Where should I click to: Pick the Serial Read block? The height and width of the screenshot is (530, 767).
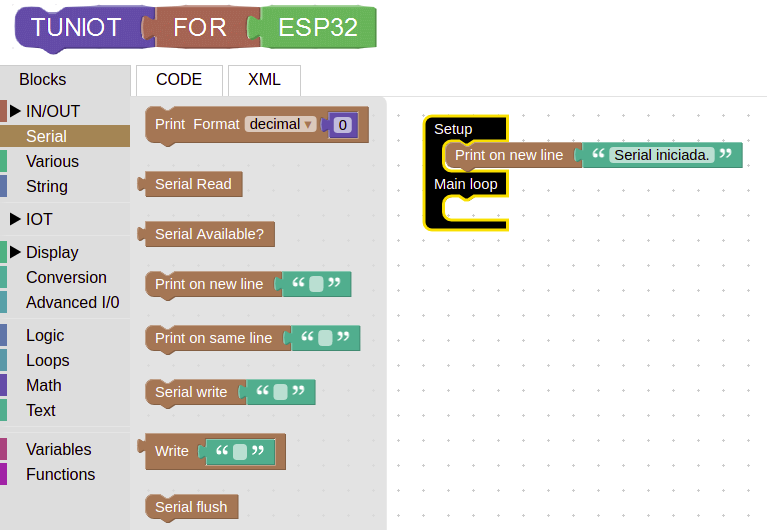[191, 184]
